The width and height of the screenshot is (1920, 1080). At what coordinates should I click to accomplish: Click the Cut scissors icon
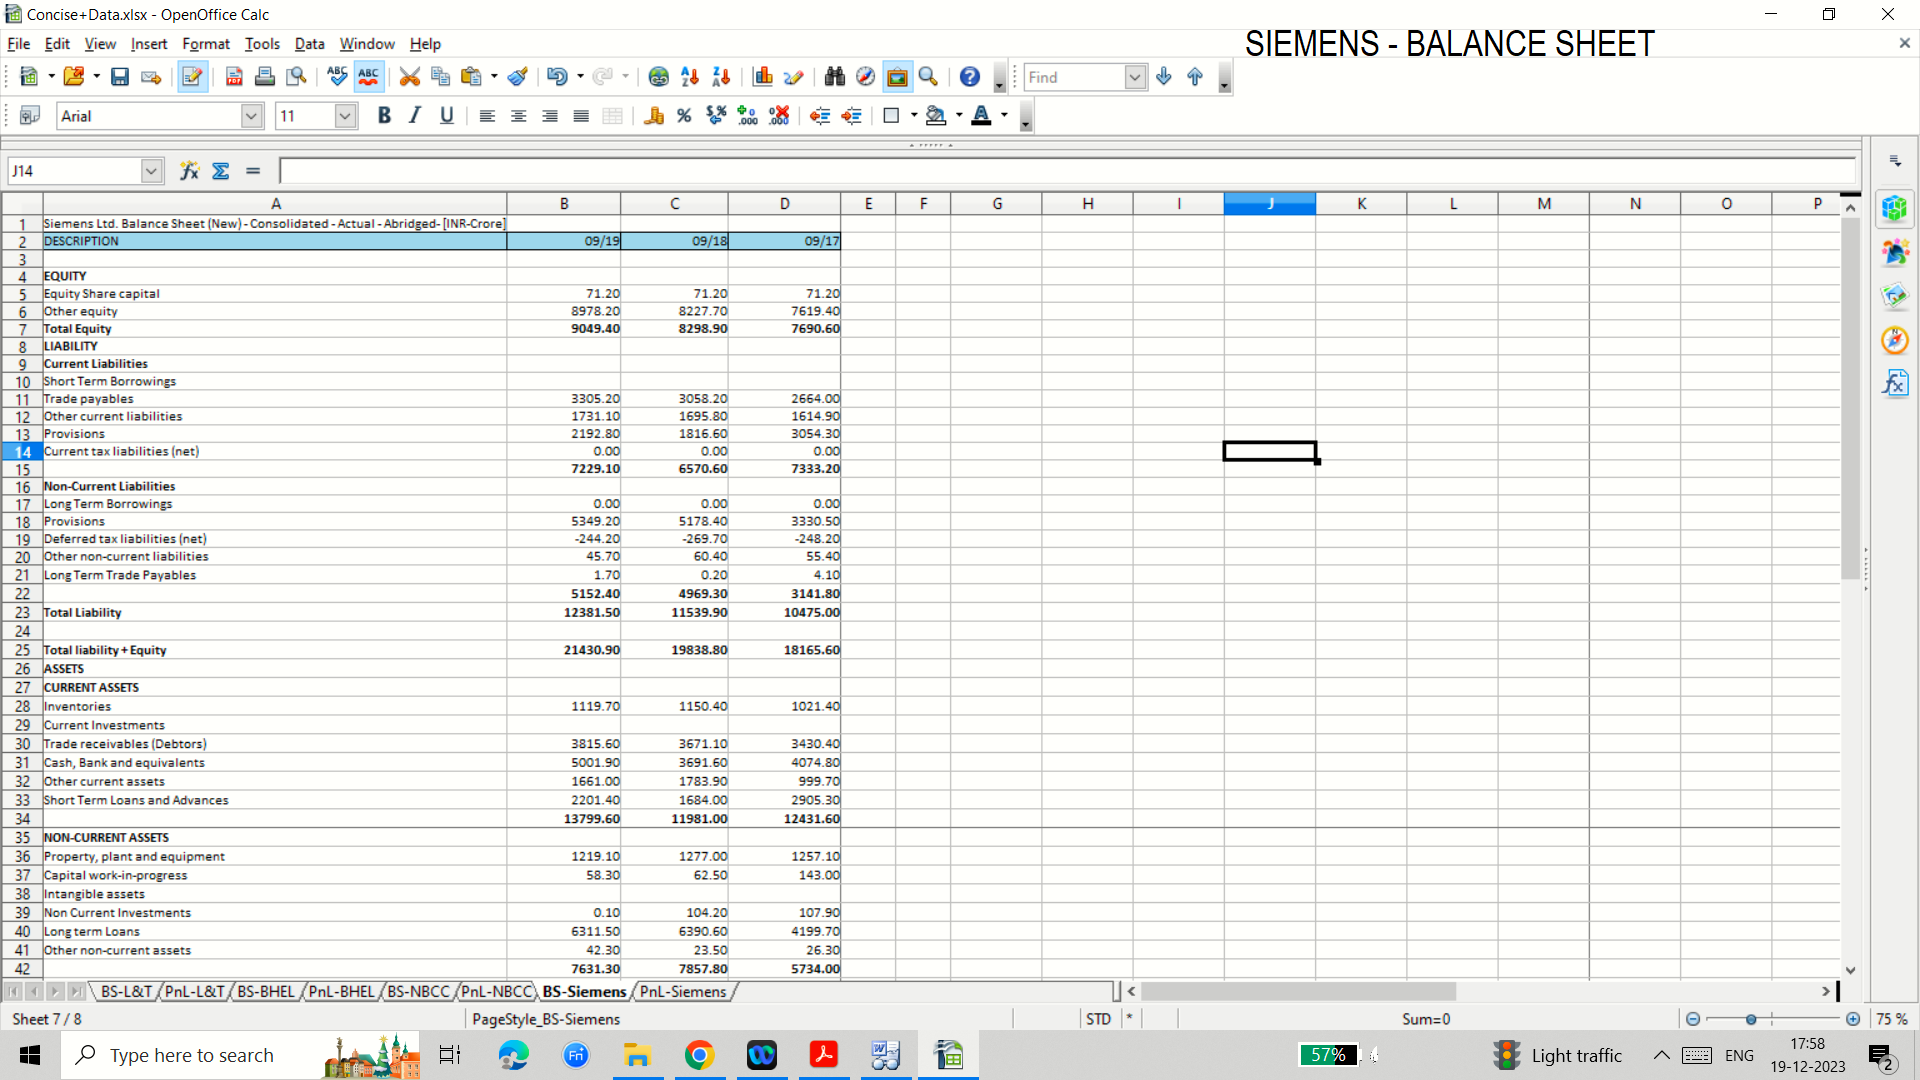(409, 77)
